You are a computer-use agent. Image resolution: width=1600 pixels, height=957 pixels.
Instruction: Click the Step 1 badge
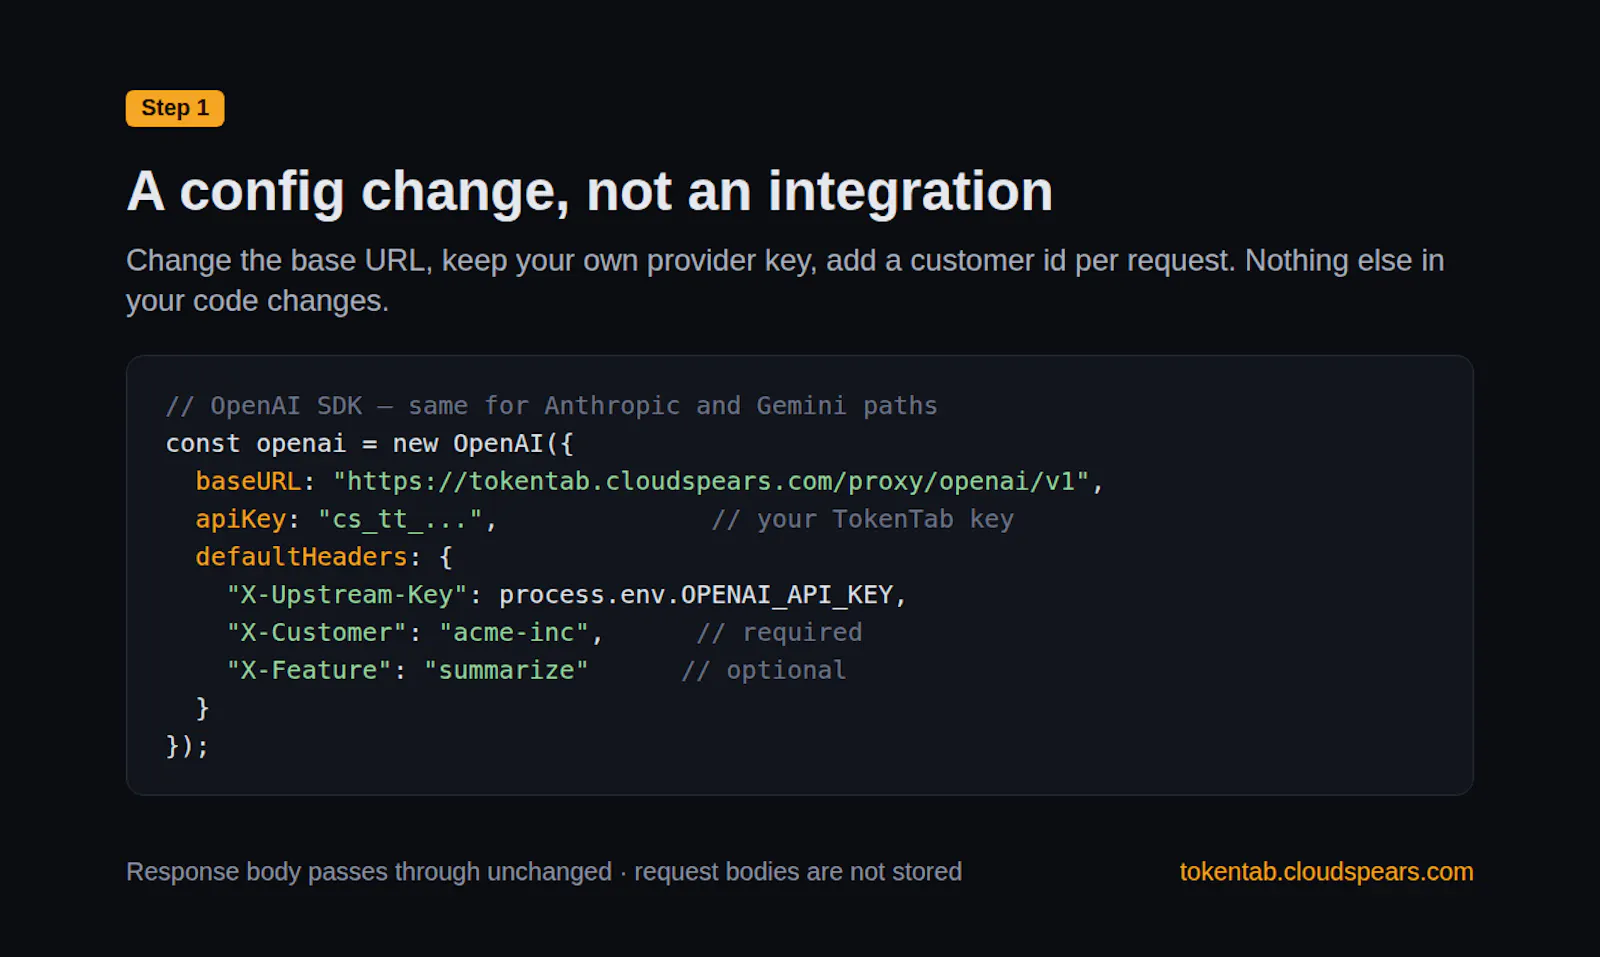click(175, 108)
